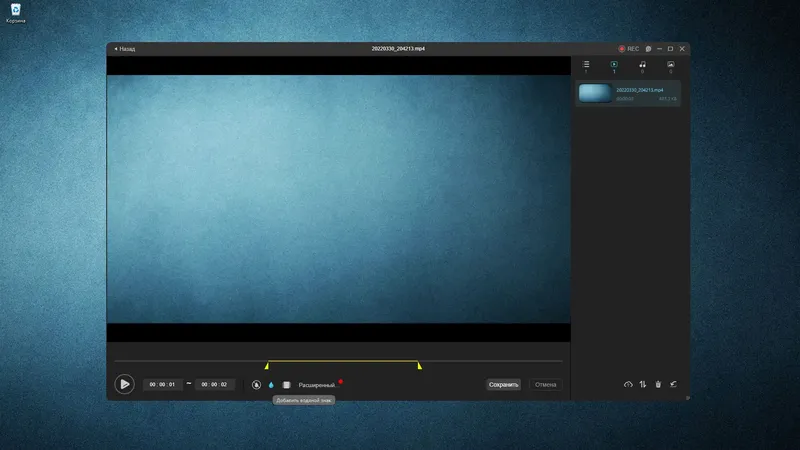The height and width of the screenshot is (450, 800).
Task: Click the blue water drop watermark icon
Action: tap(271, 385)
